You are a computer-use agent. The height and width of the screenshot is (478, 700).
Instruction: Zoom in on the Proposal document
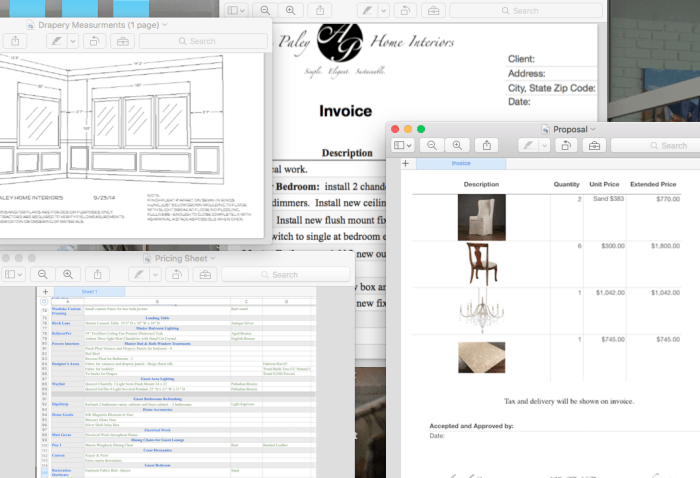(457, 145)
